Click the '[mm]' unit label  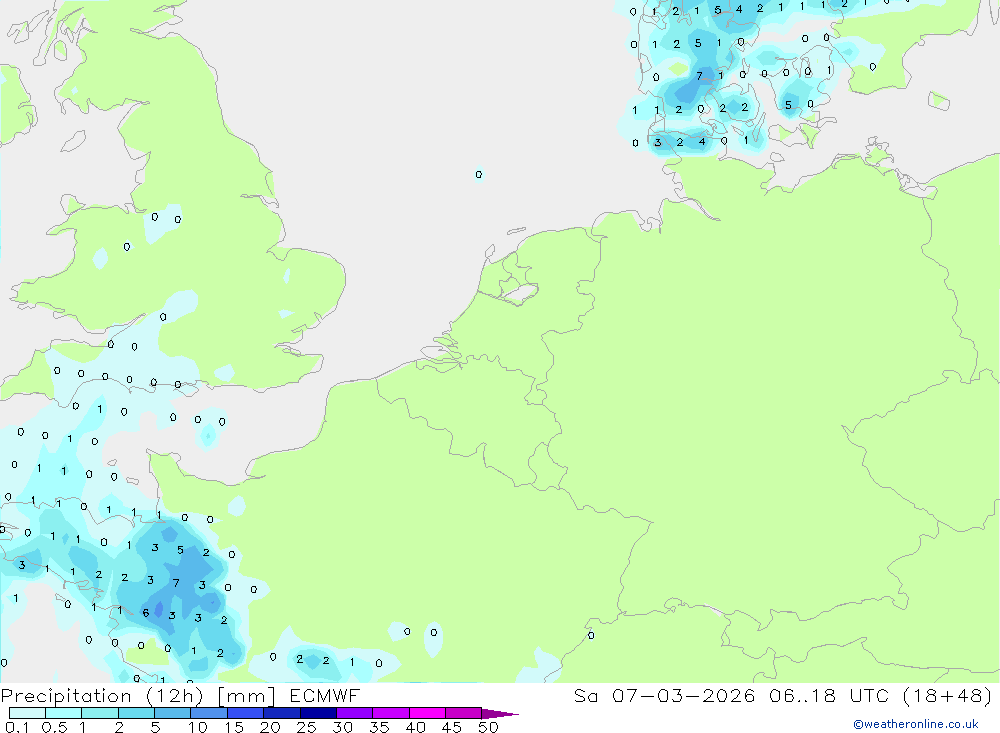click(x=246, y=696)
